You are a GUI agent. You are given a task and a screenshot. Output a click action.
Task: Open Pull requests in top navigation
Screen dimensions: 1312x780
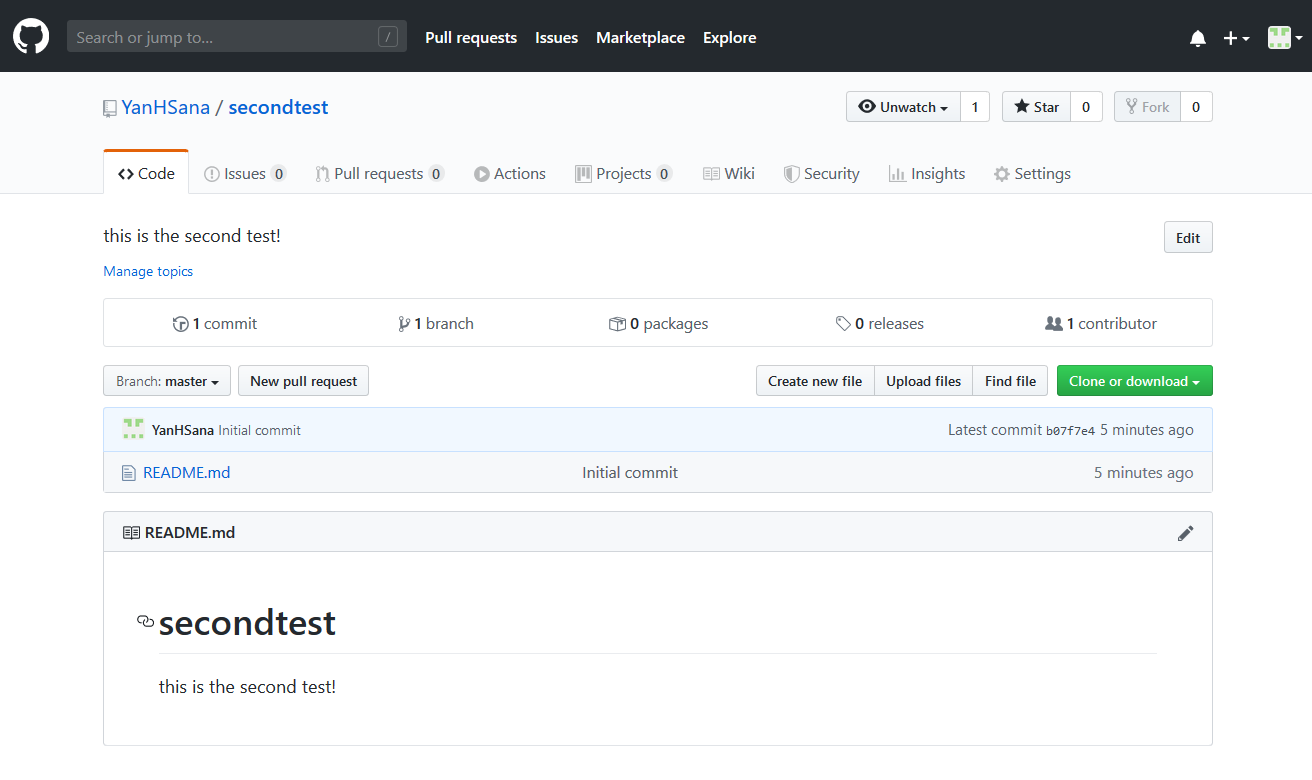471,38
